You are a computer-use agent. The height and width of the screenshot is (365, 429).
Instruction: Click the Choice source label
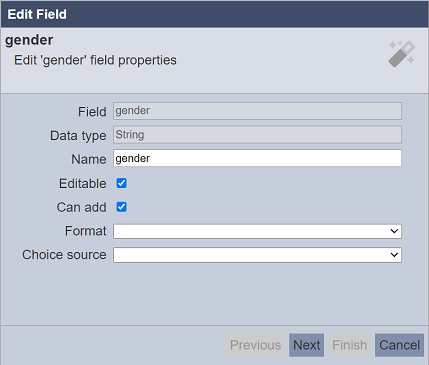click(x=64, y=255)
